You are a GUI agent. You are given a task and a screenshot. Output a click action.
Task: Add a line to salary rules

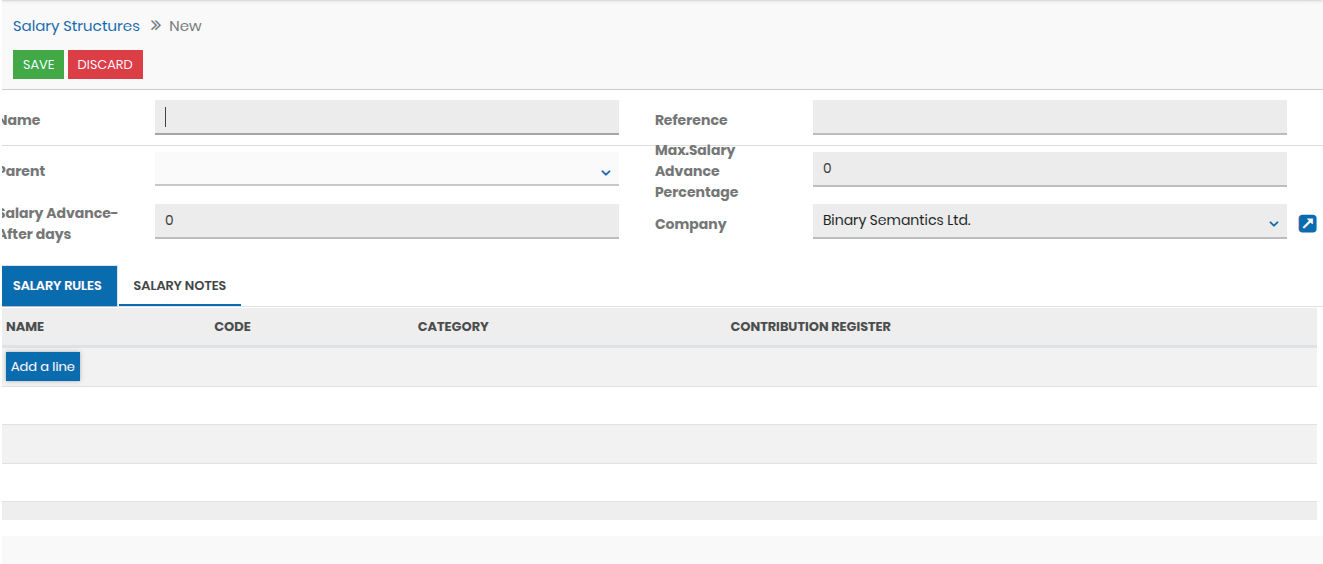click(43, 367)
